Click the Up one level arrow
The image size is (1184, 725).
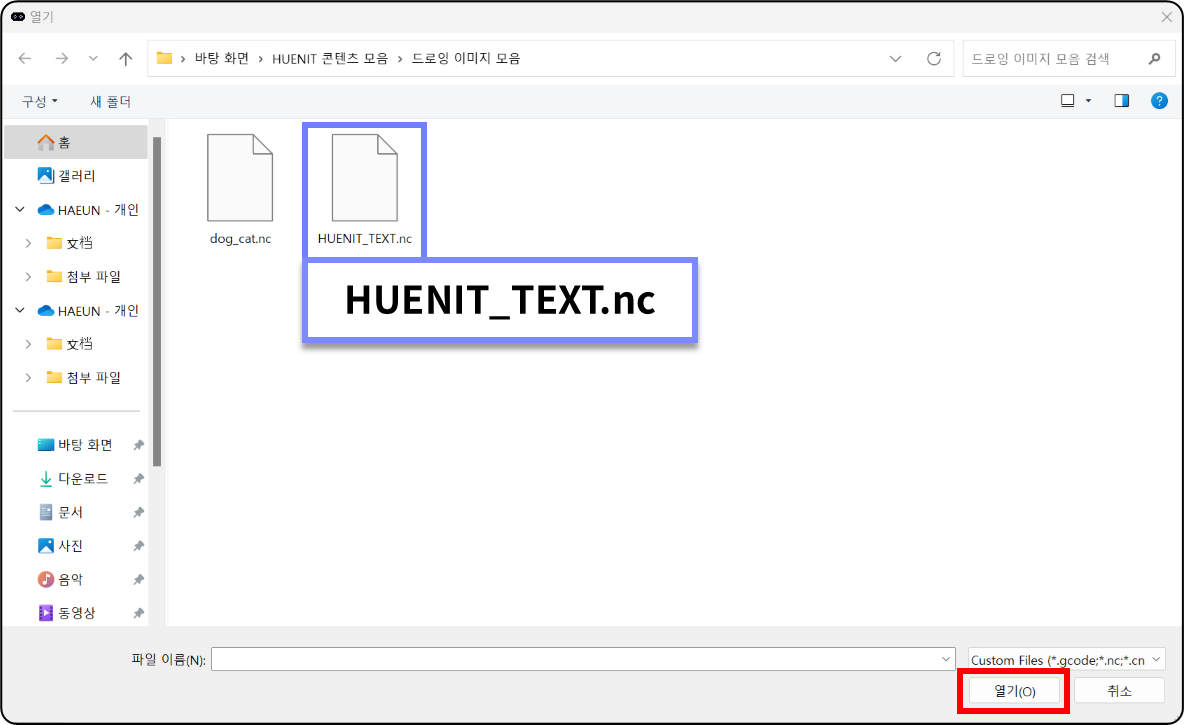126,59
